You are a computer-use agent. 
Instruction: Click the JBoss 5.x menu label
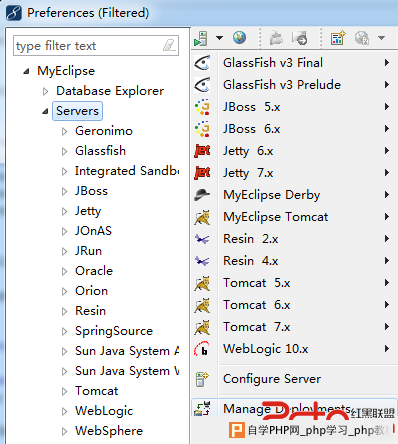coord(252,107)
